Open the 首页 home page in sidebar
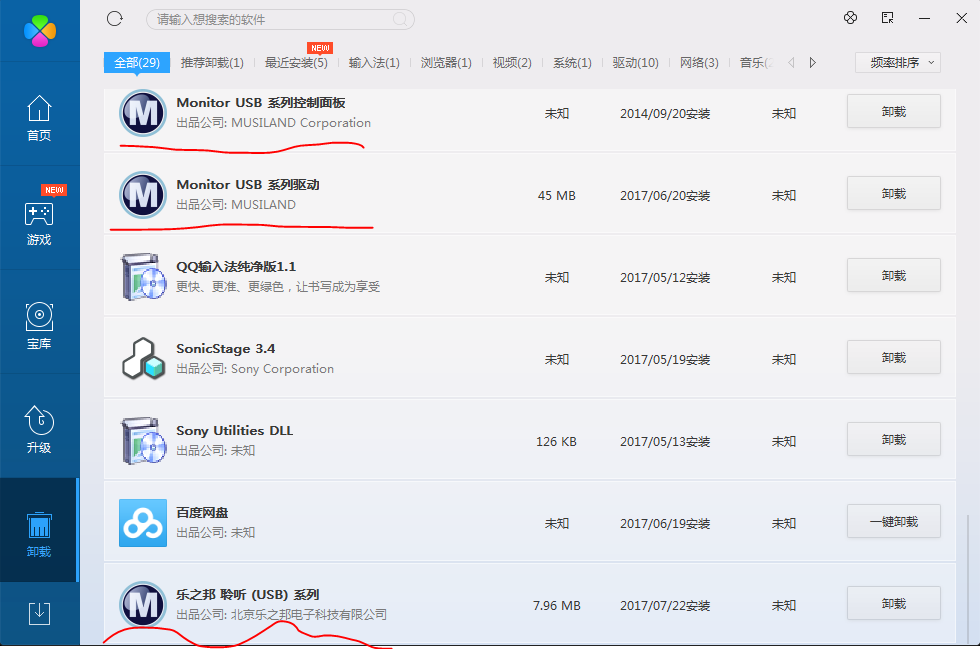 click(x=39, y=118)
